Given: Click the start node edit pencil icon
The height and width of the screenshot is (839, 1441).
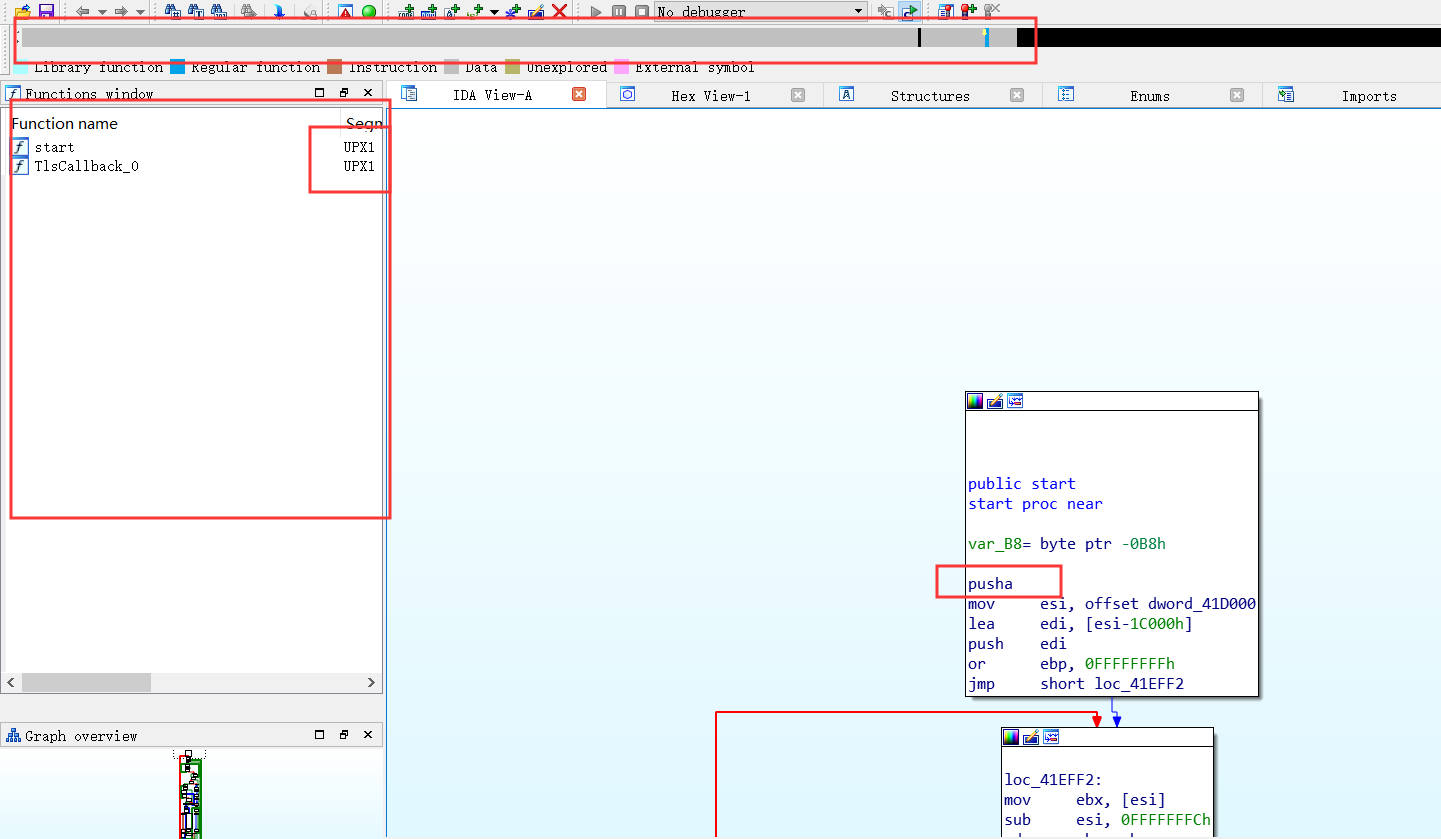Looking at the screenshot, I should [995, 401].
